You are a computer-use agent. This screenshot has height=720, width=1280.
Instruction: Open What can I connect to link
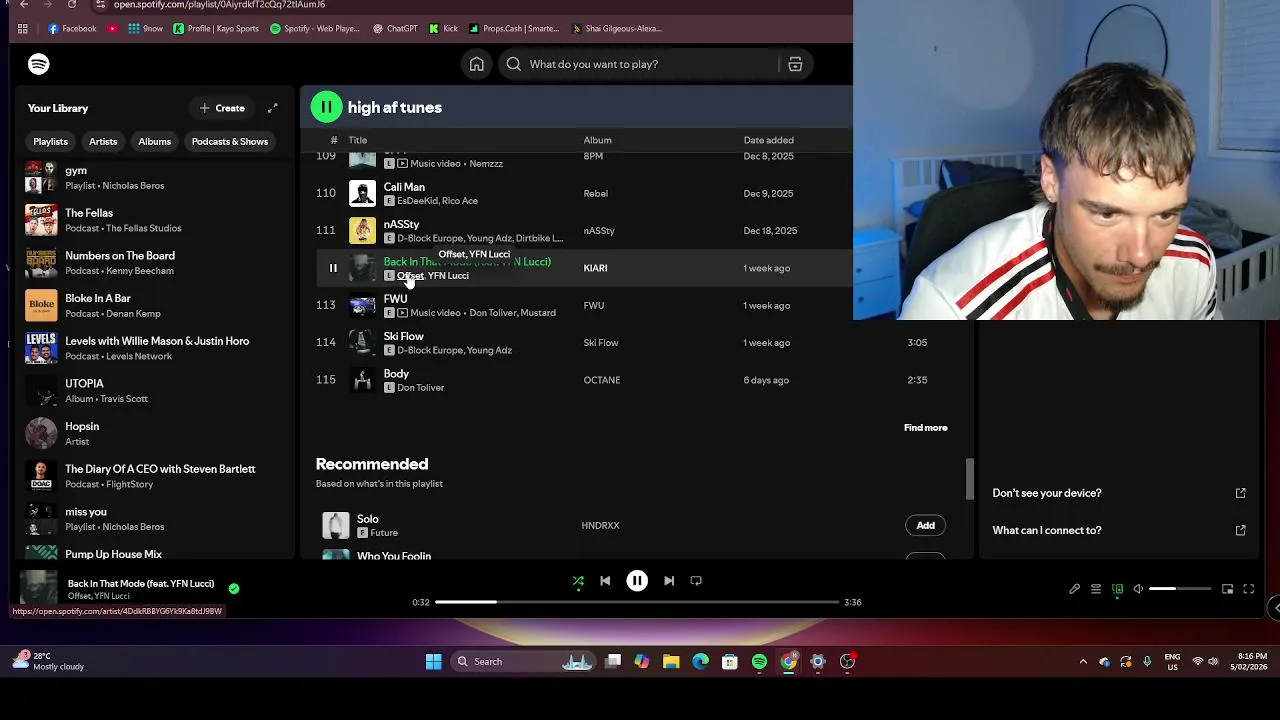point(1118,531)
